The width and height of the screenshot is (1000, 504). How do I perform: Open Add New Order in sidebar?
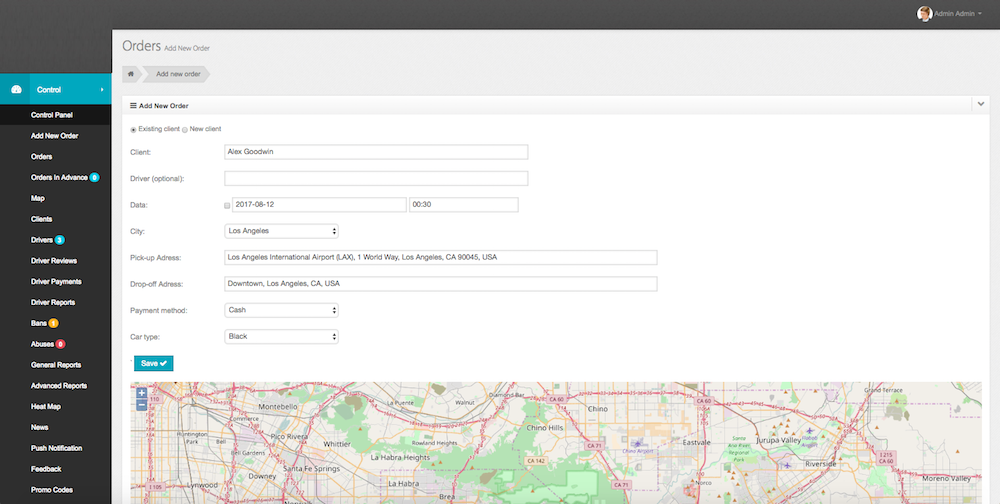tap(55, 136)
